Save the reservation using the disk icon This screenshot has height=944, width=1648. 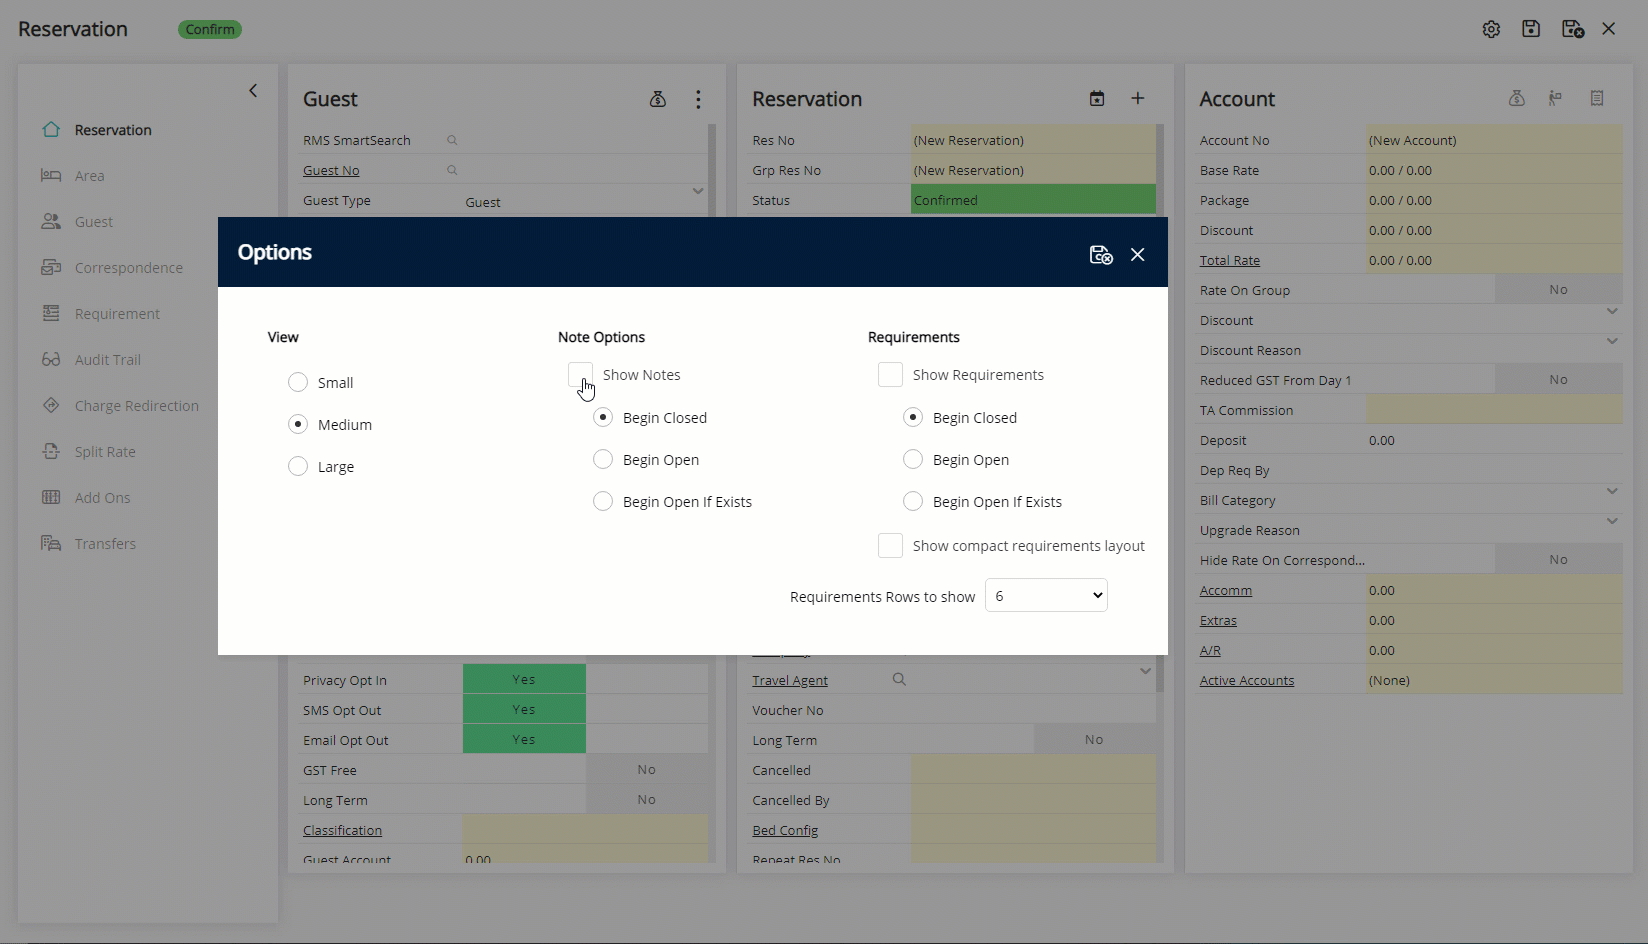point(1531,29)
